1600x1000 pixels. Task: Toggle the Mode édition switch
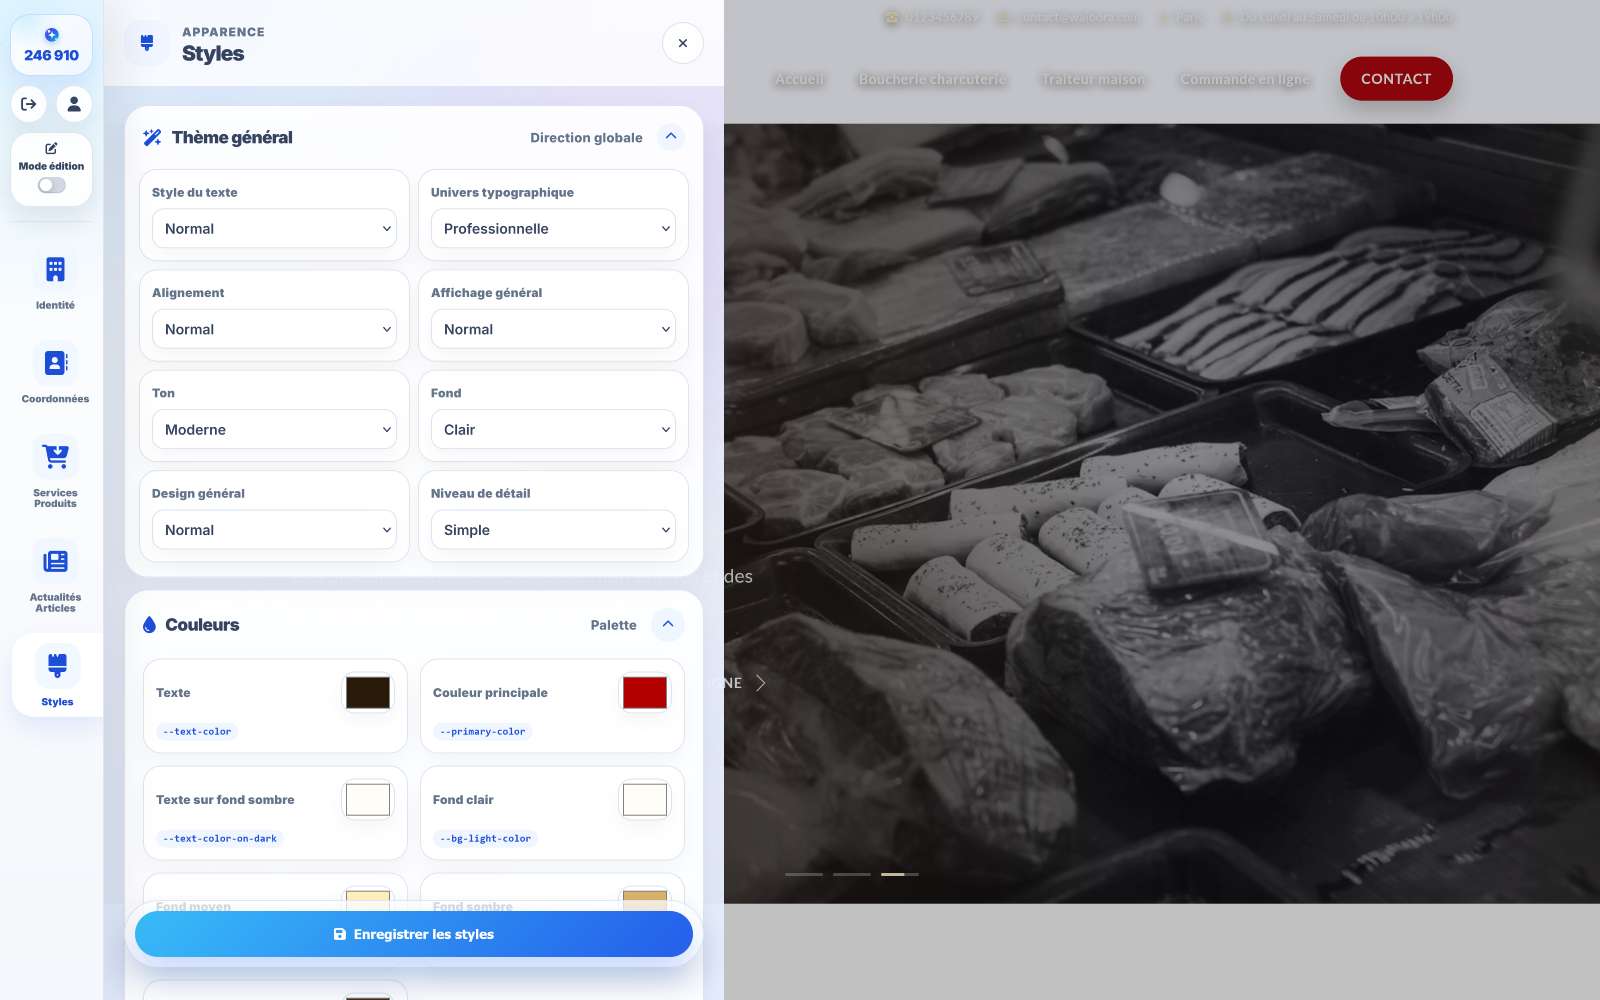52,185
